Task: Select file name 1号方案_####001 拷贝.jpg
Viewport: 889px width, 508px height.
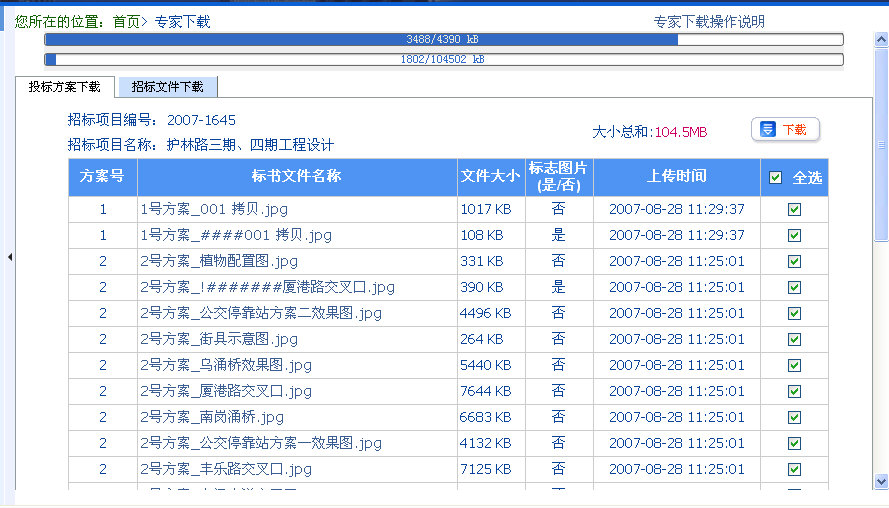Action: coord(236,235)
